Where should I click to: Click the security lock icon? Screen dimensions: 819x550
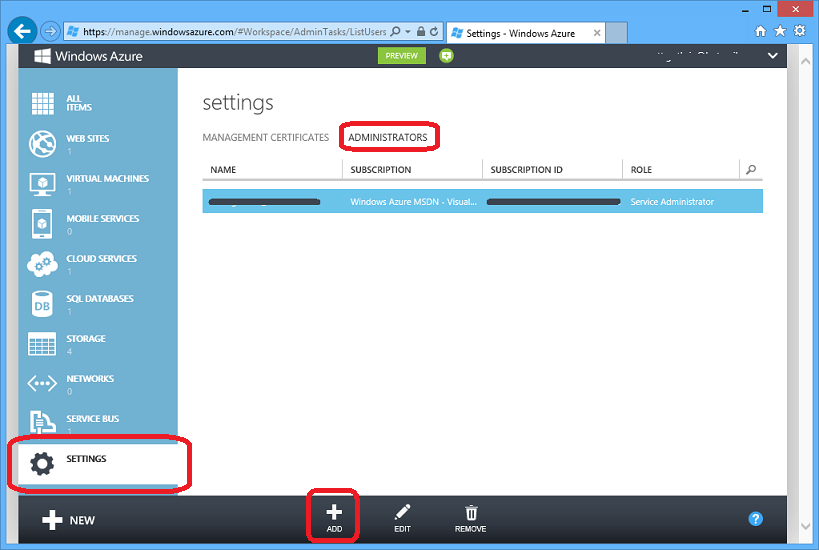click(x=421, y=31)
